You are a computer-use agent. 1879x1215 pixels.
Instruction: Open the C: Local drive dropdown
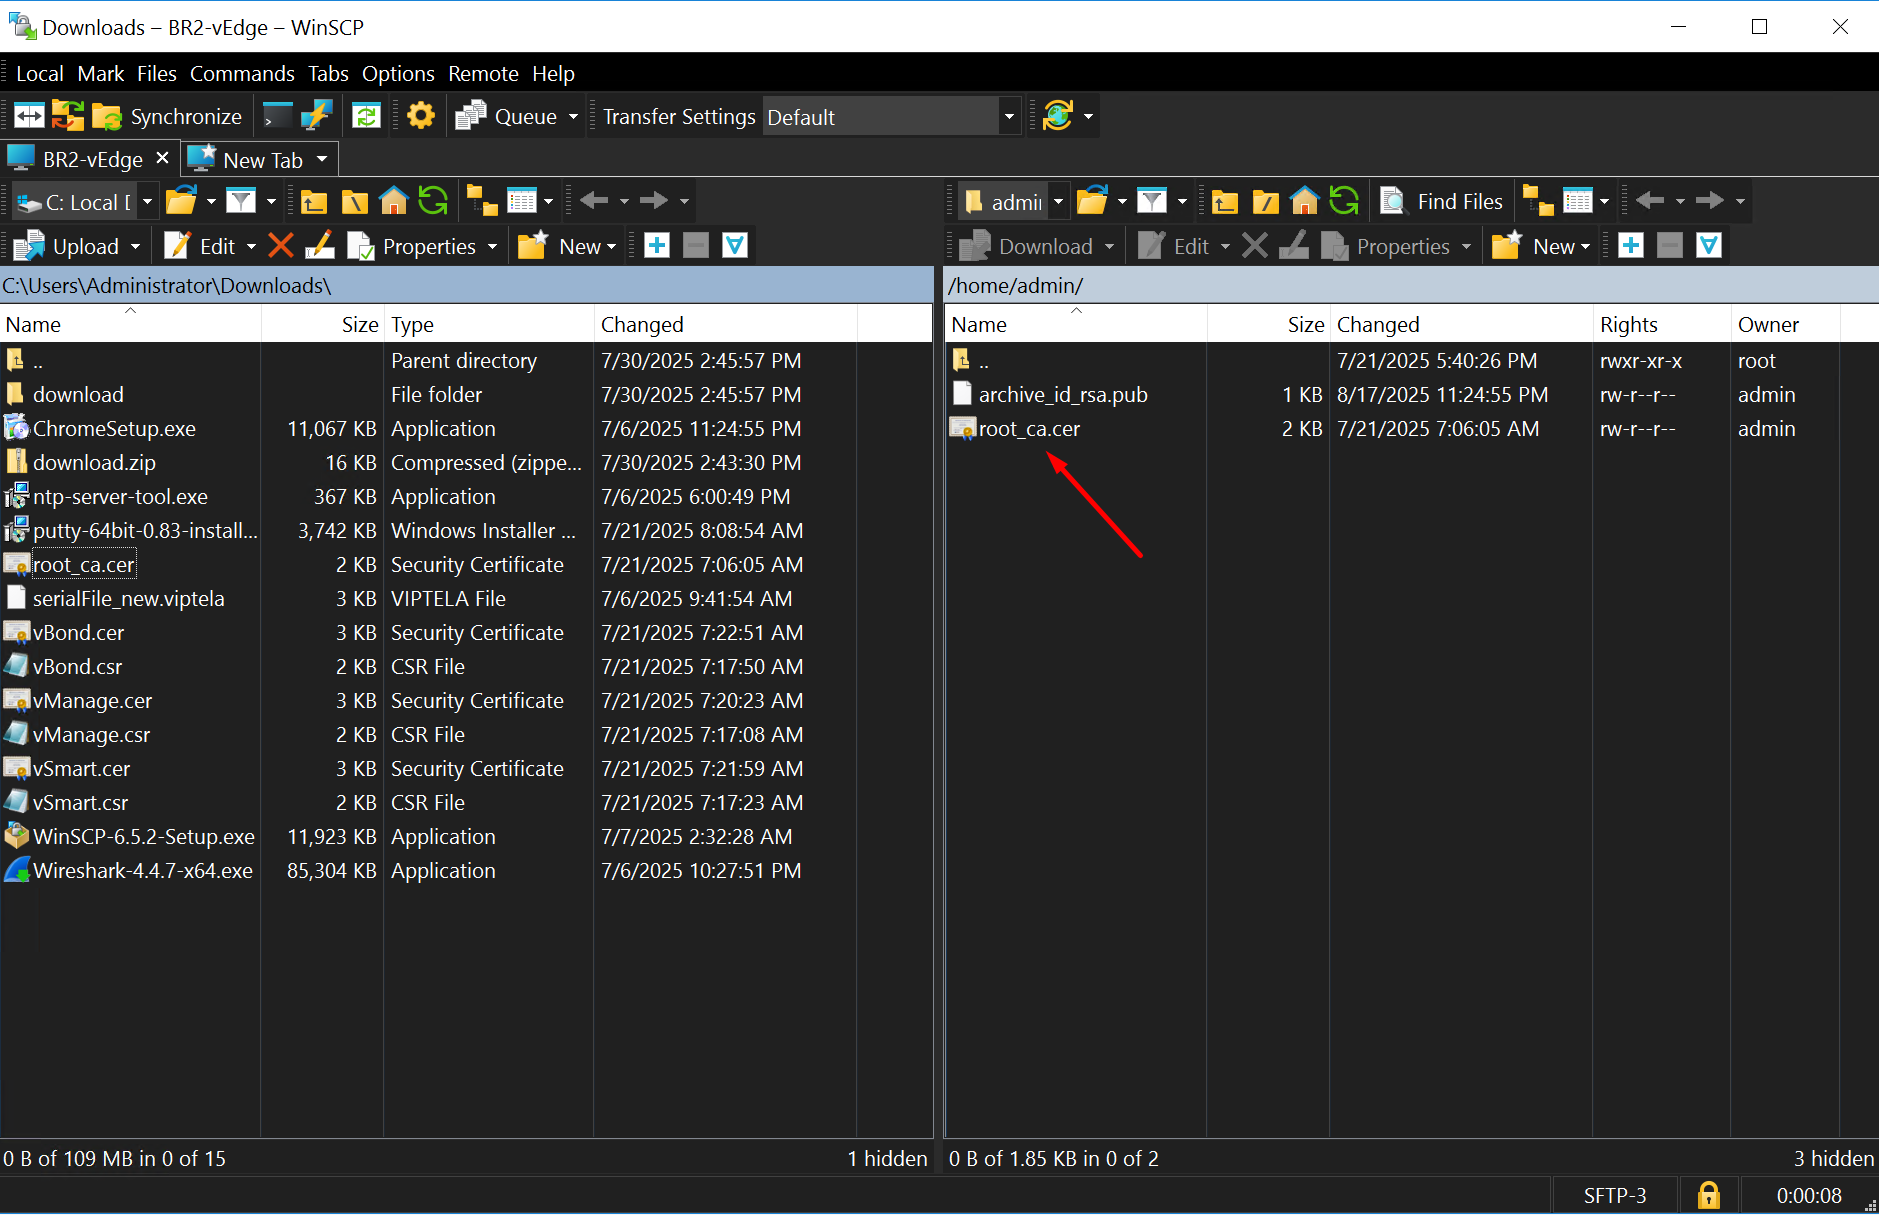click(147, 202)
